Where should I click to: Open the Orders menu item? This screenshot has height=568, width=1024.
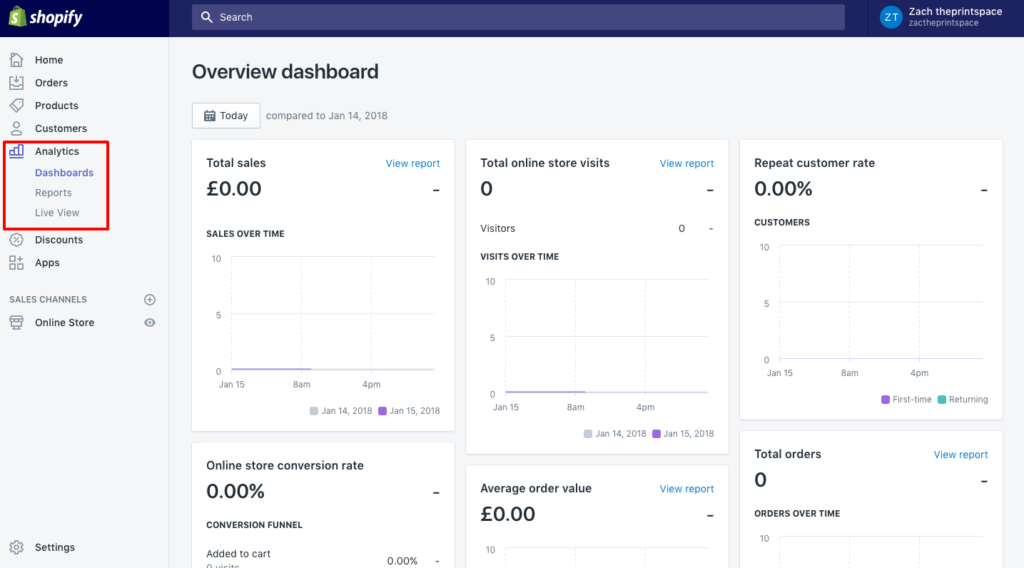pyautogui.click(x=51, y=83)
